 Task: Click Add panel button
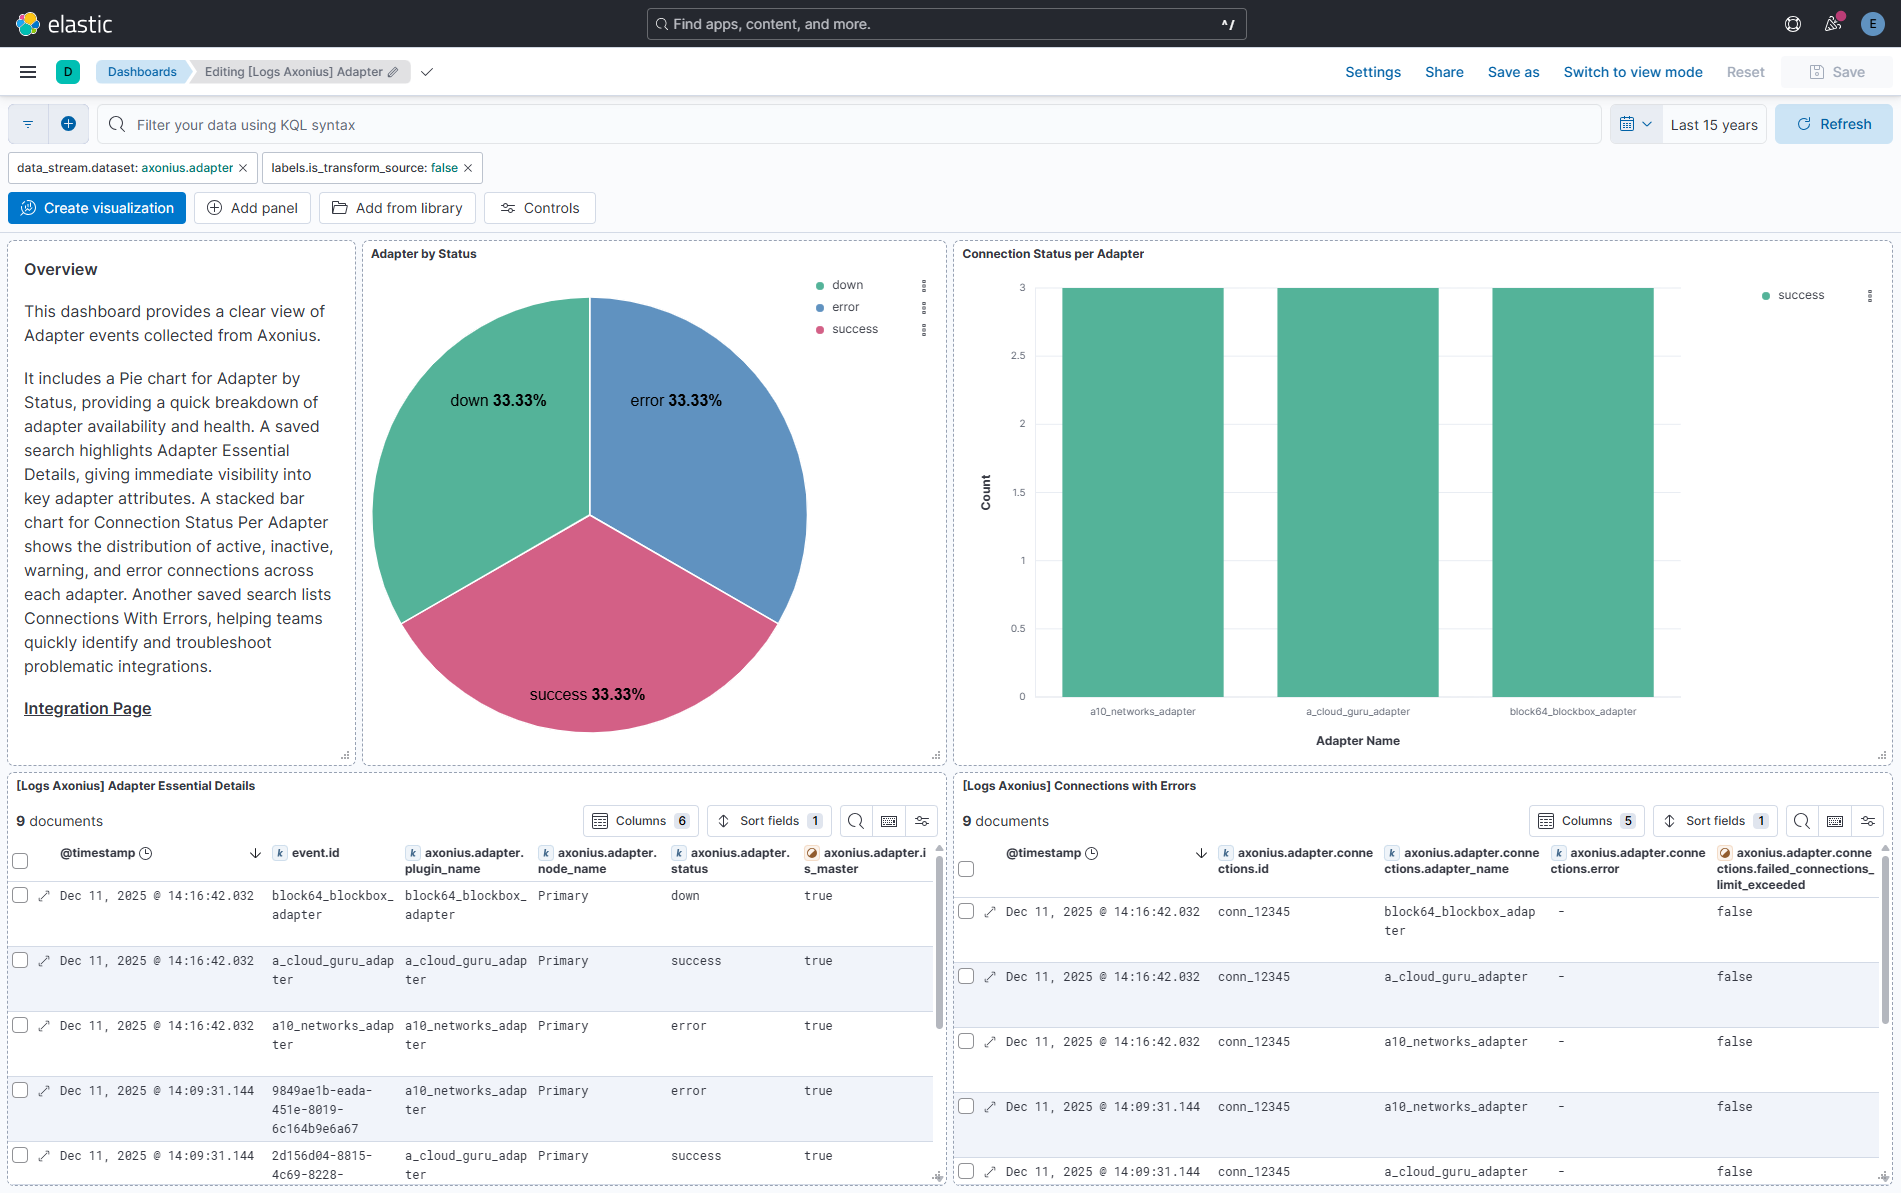pyautogui.click(x=252, y=208)
